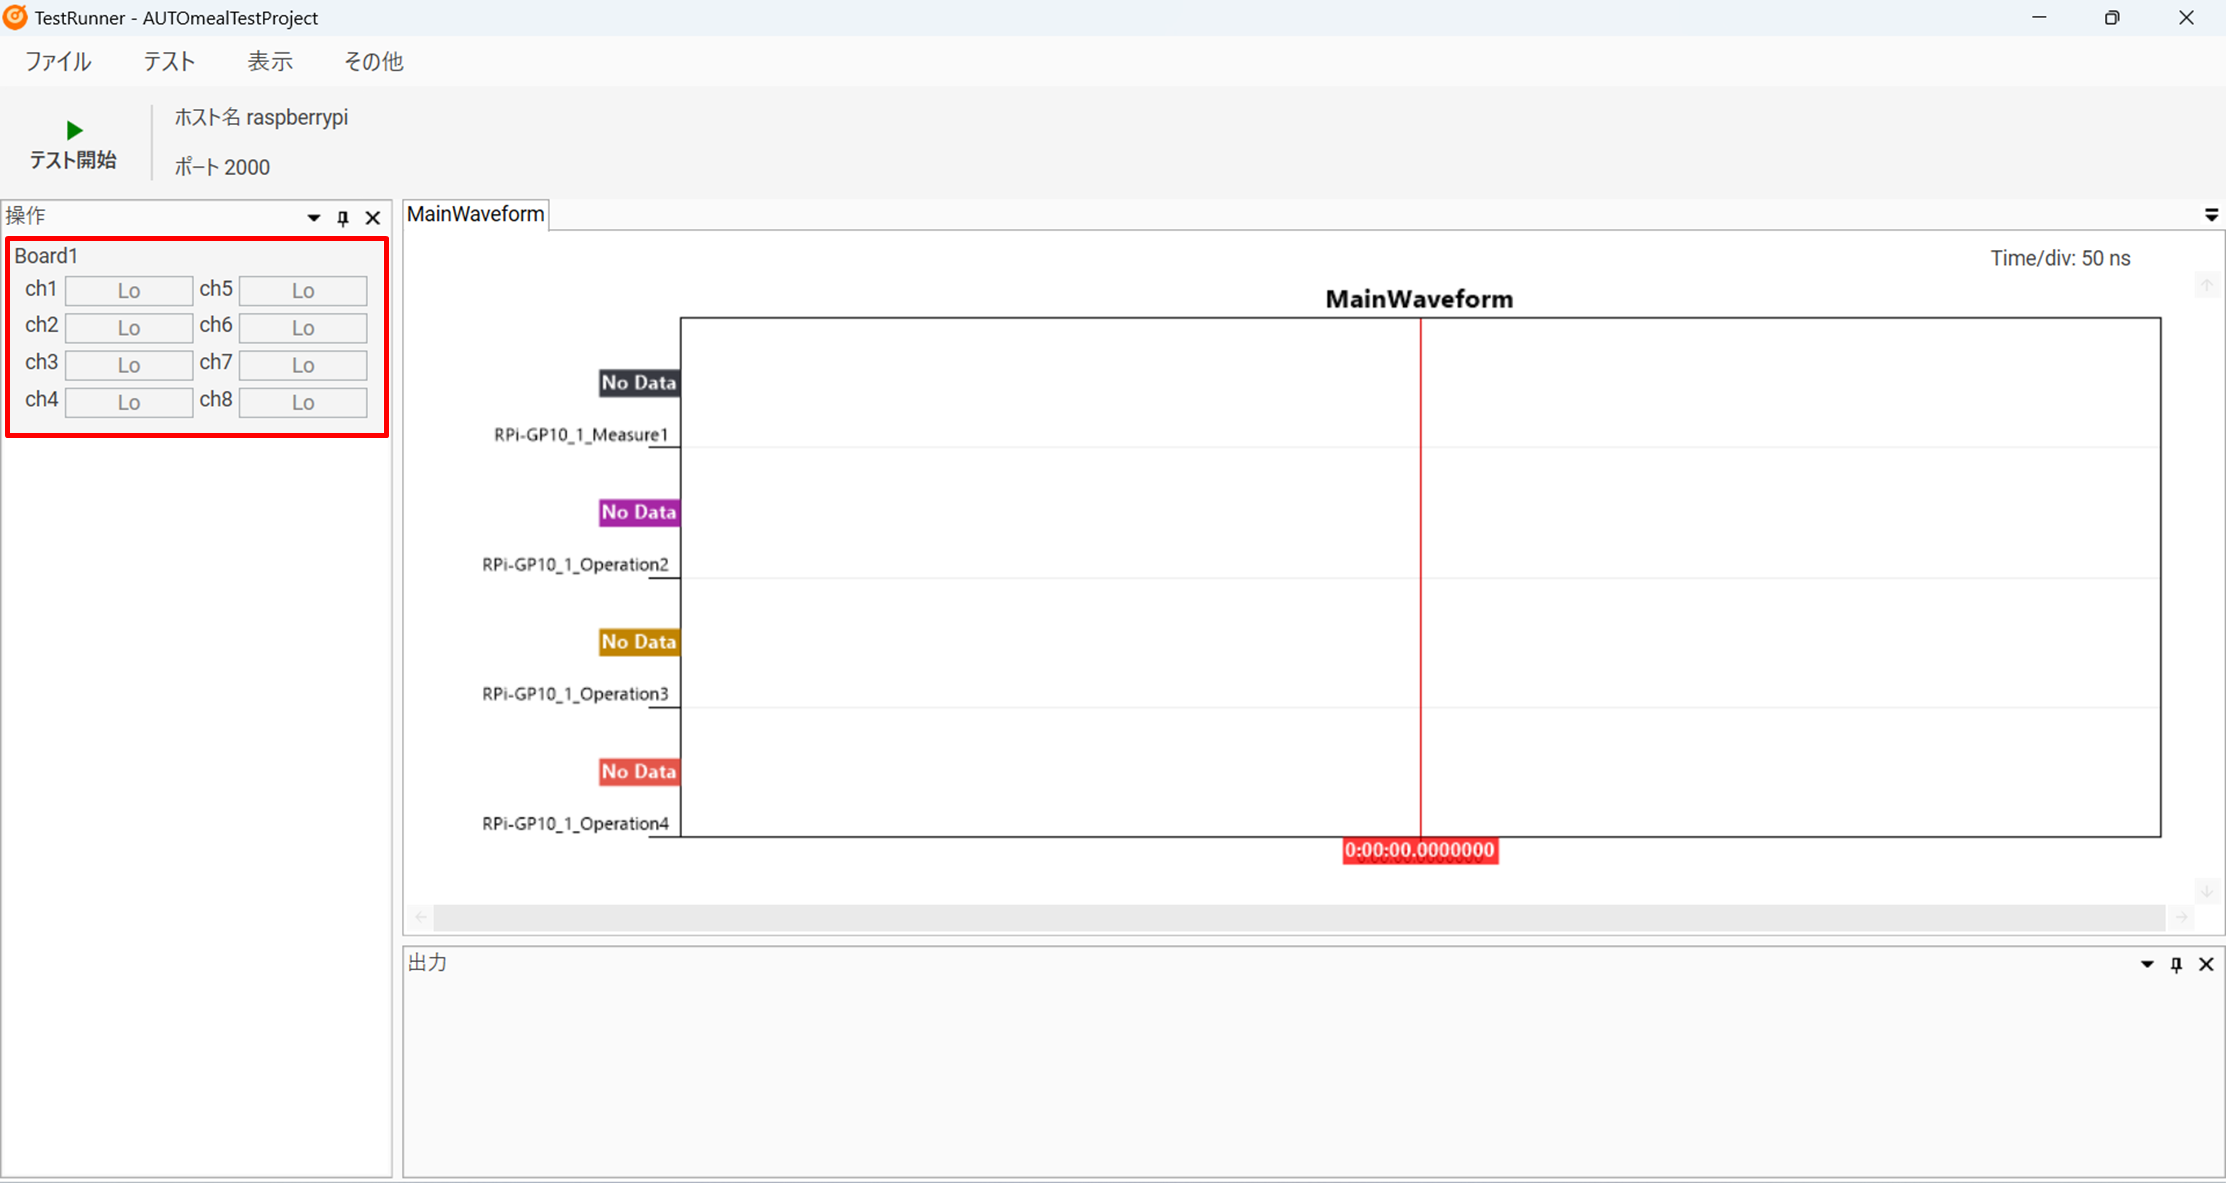
Task: Click the waveform scroll-down arrow icon
Action: (2206, 890)
